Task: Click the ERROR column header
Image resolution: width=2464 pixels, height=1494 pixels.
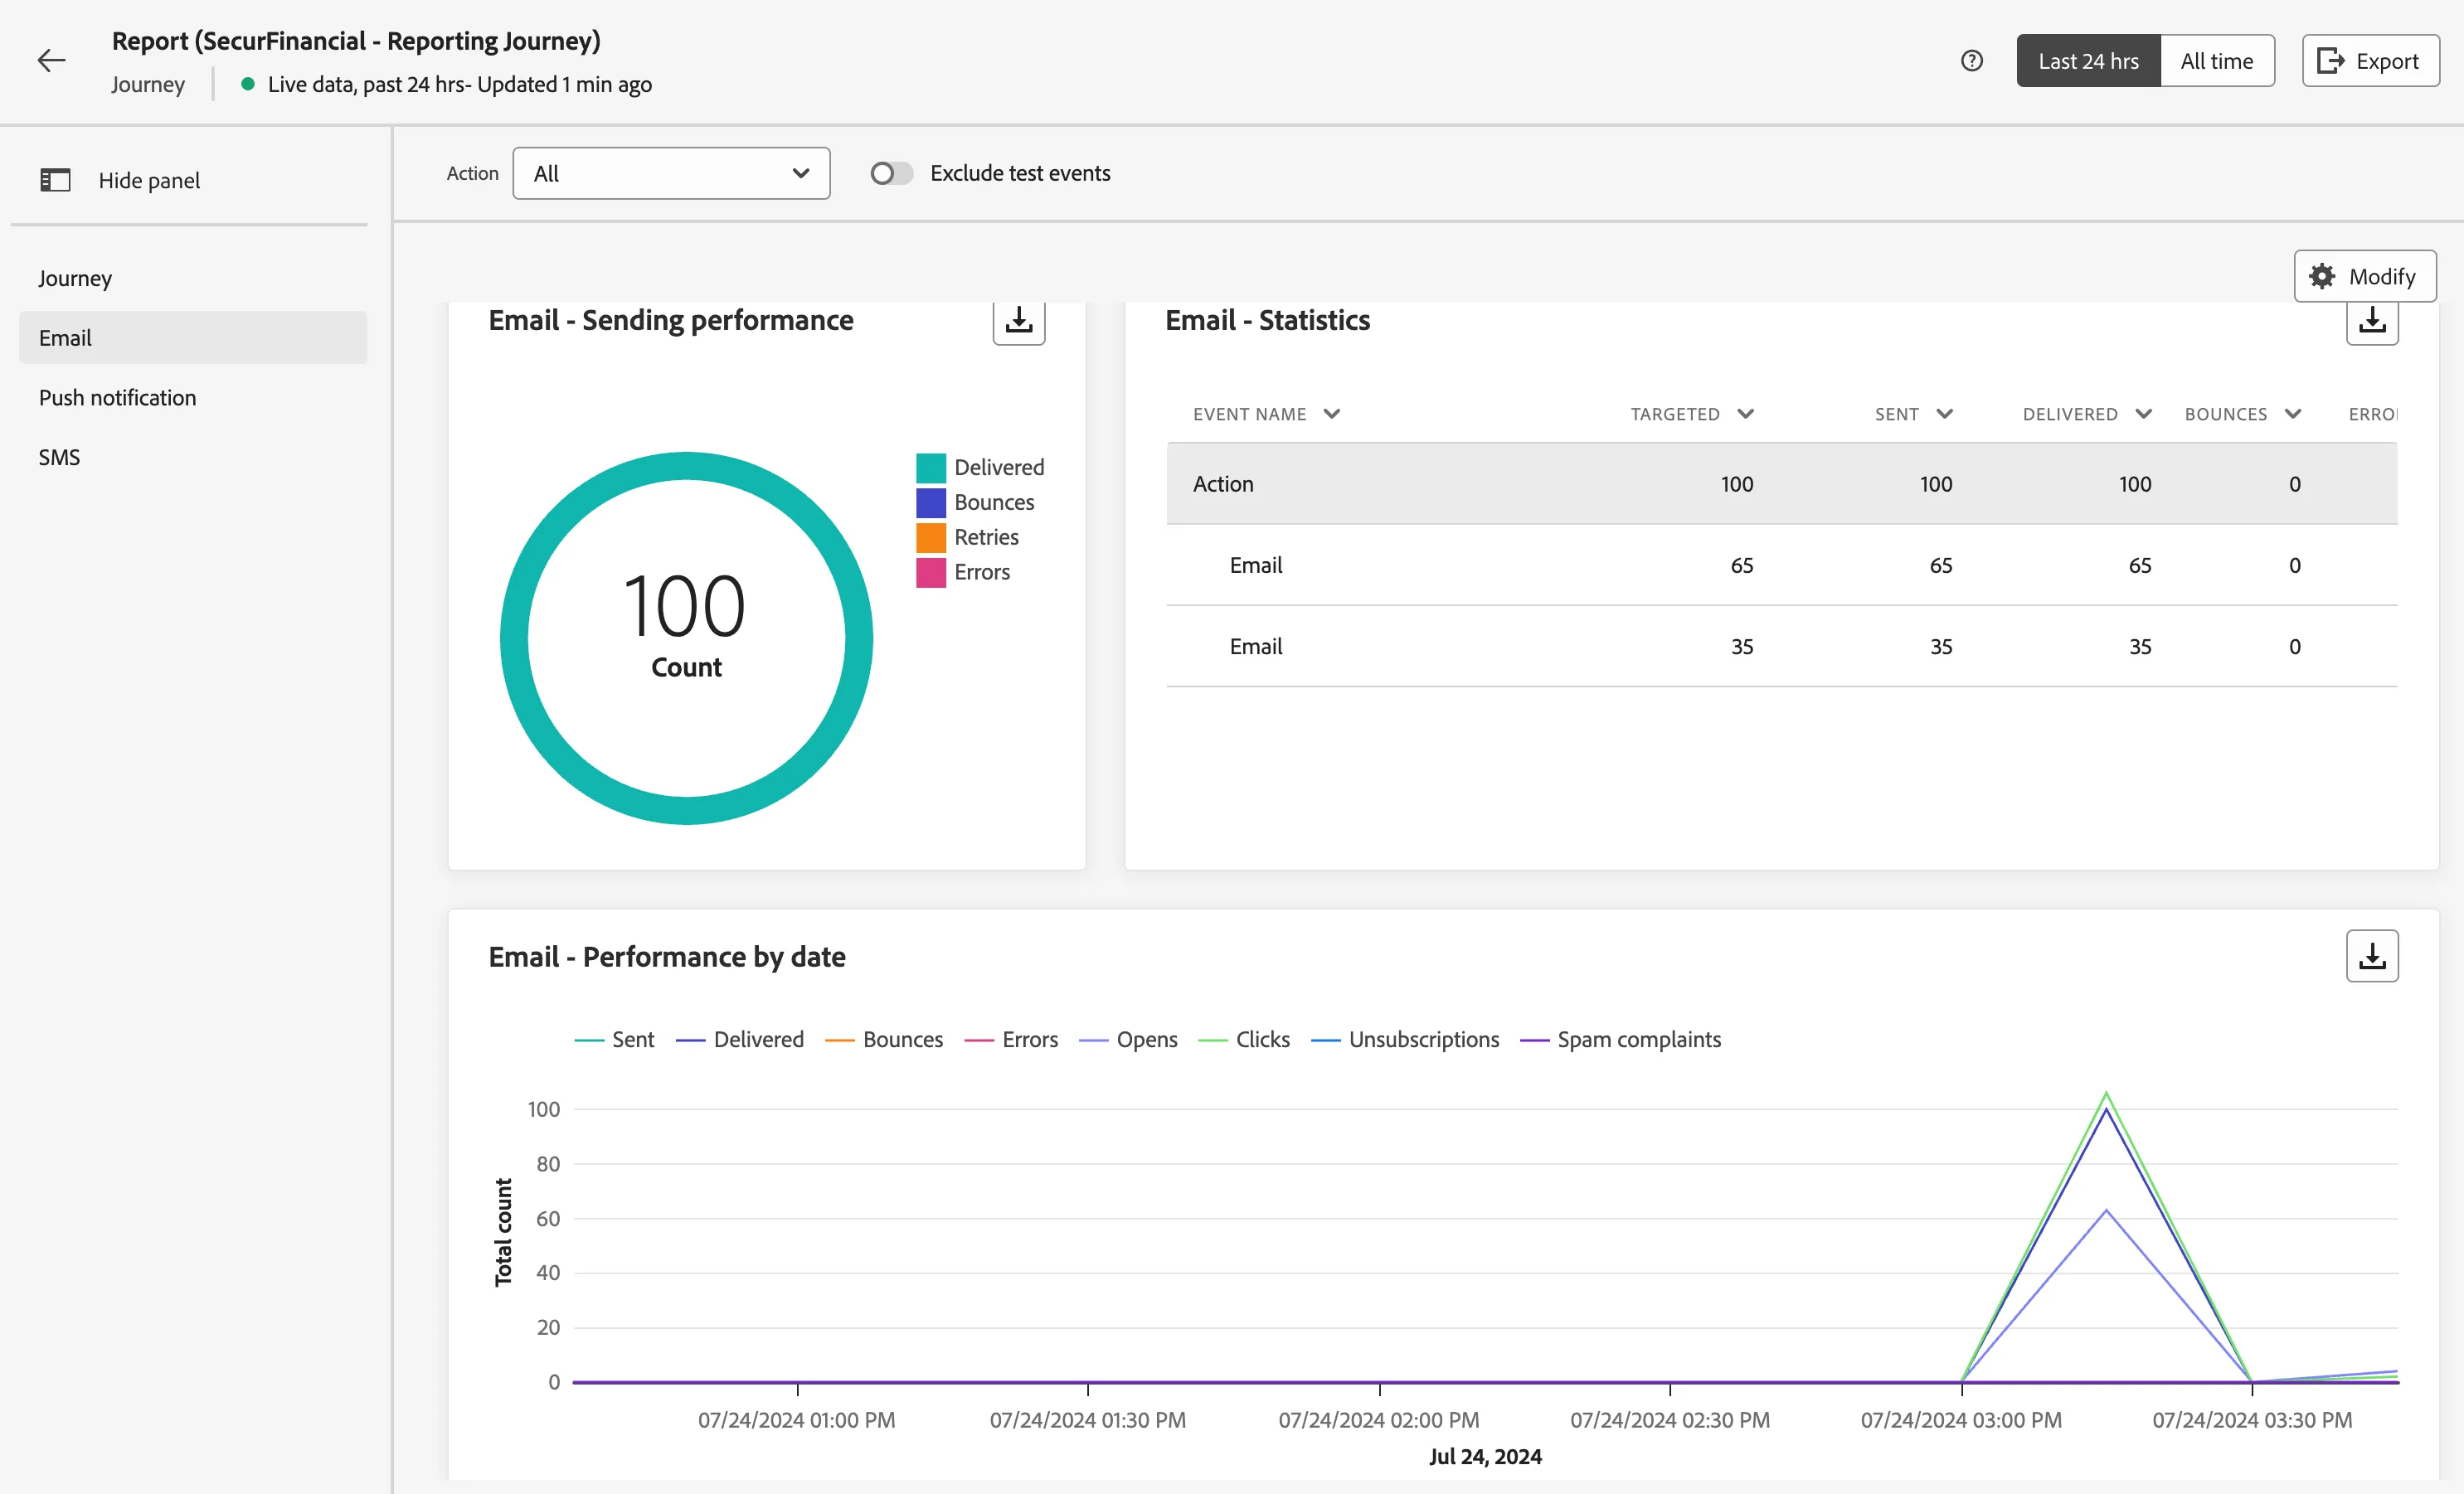Action: pos(2372,414)
